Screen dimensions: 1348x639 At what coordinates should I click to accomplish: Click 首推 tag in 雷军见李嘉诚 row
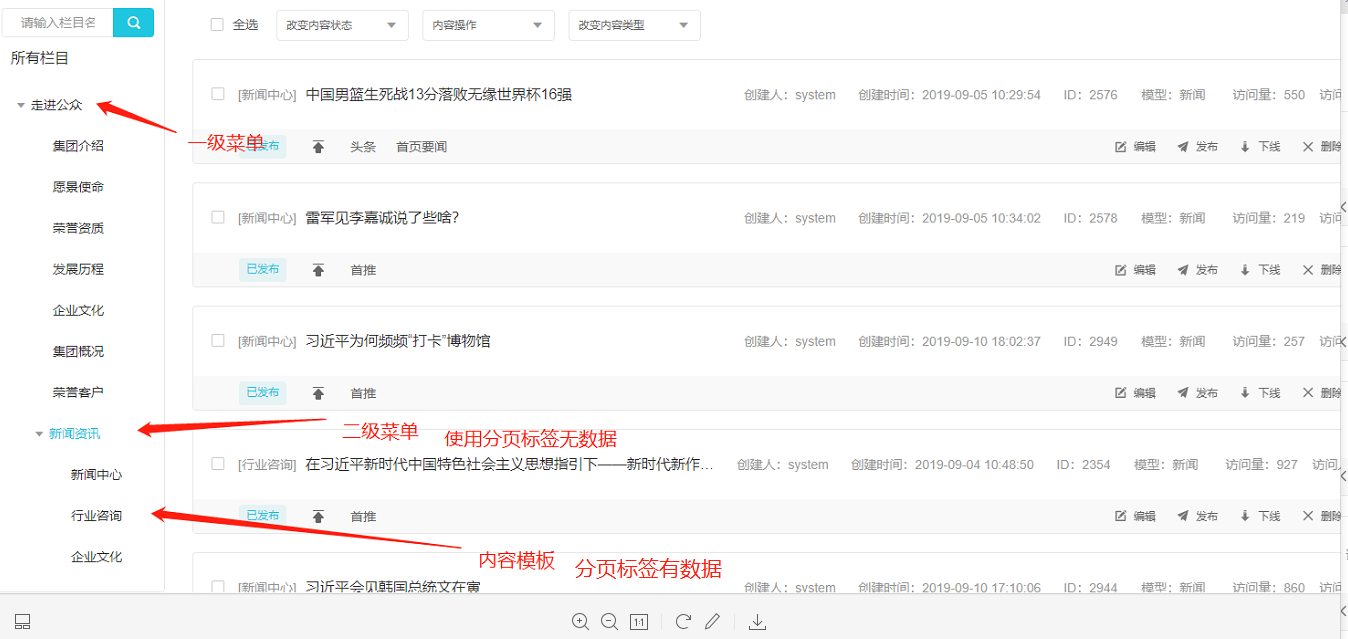click(x=363, y=270)
